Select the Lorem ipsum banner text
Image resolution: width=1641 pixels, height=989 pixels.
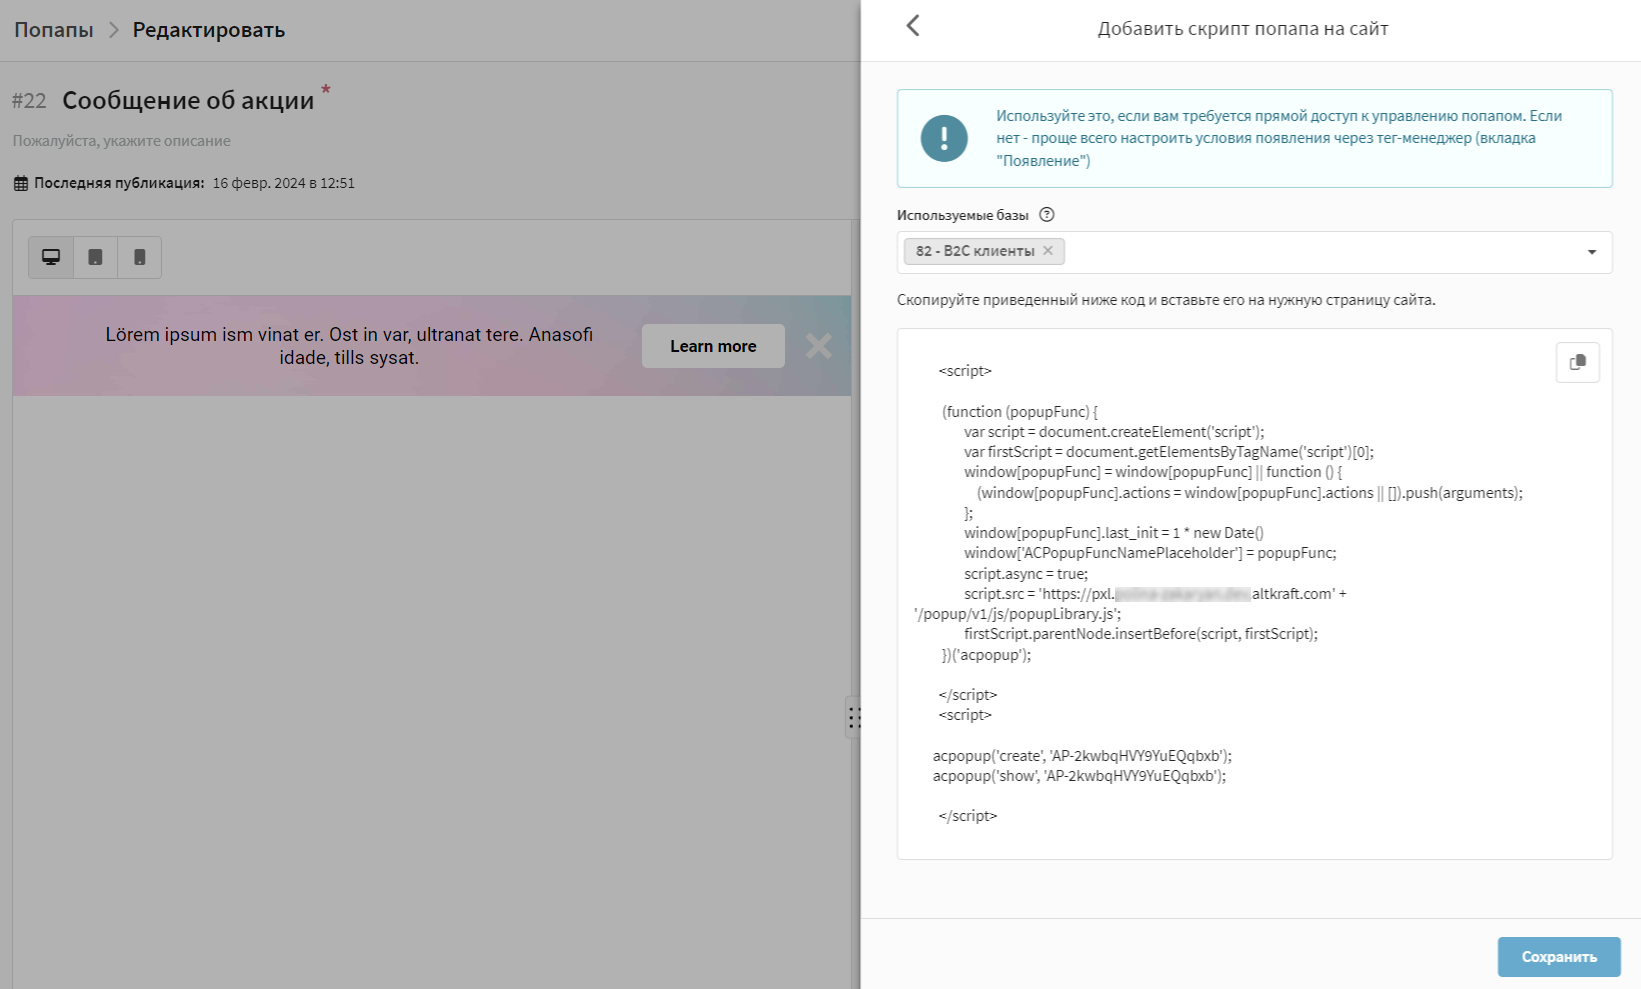349,346
